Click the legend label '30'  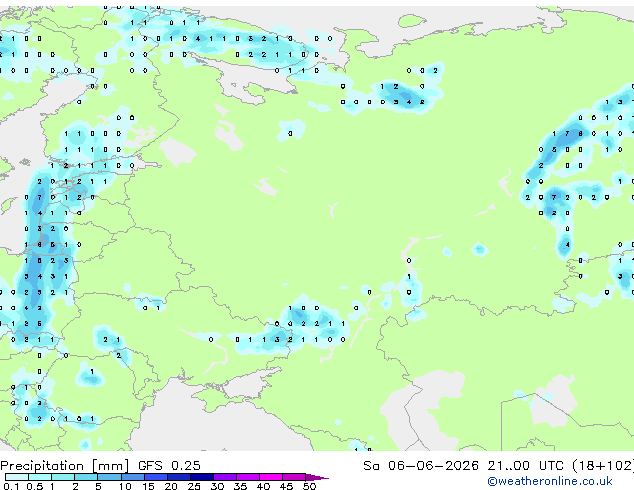click(217, 486)
